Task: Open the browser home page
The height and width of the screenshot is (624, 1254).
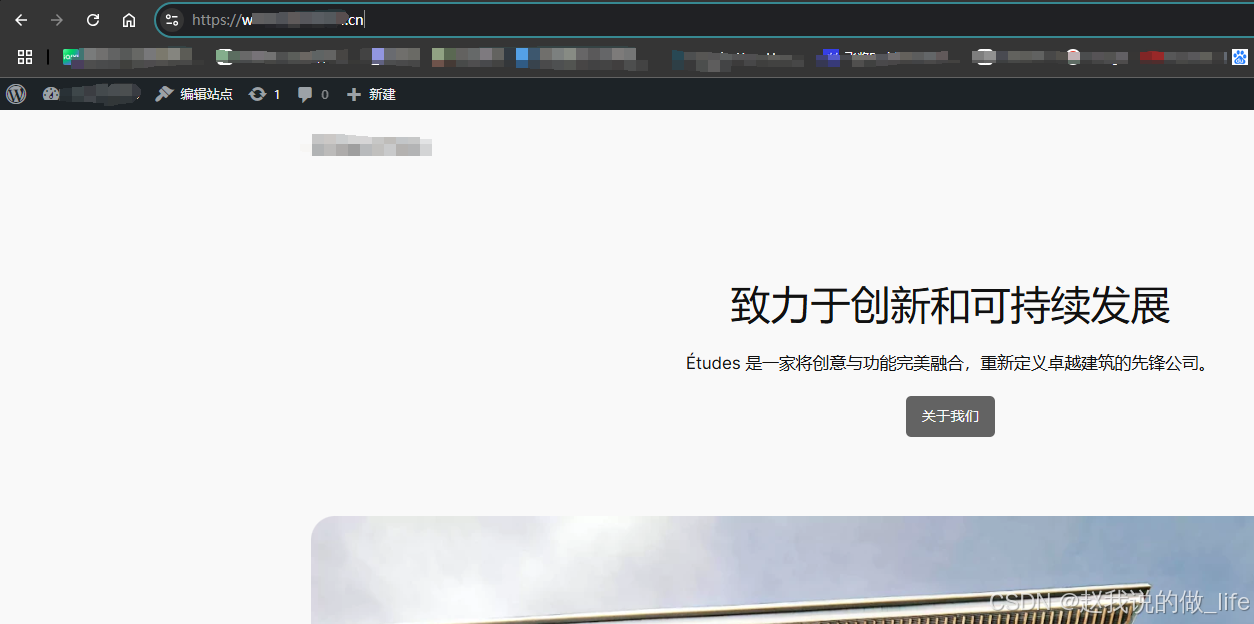Action: 129,20
